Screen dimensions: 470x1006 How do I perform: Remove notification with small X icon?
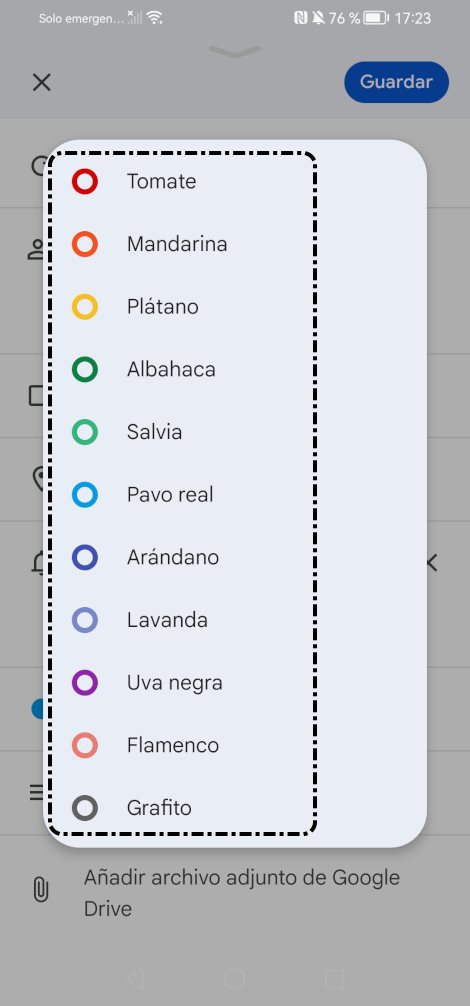pos(431,563)
